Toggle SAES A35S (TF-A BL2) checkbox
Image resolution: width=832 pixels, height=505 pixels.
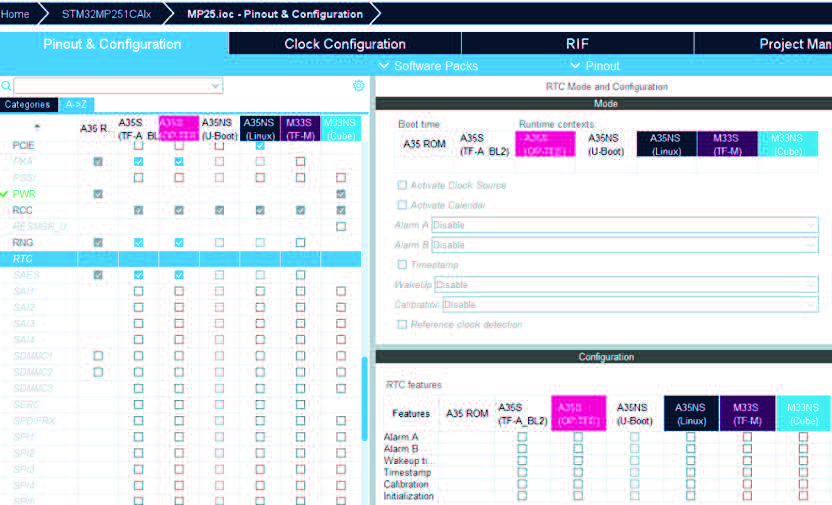(x=138, y=275)
